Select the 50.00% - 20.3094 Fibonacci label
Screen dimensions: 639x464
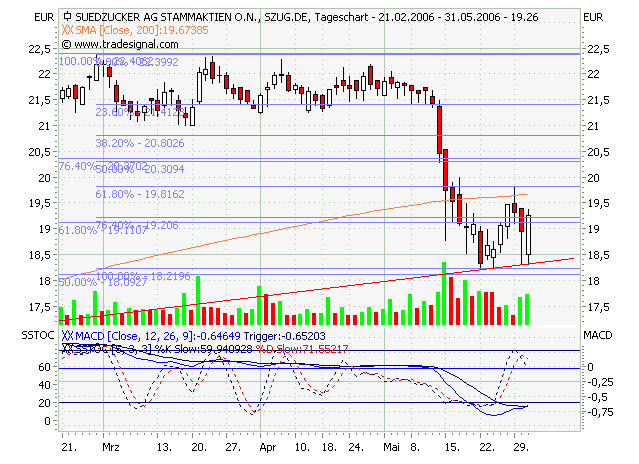click(x=140, y=169)
